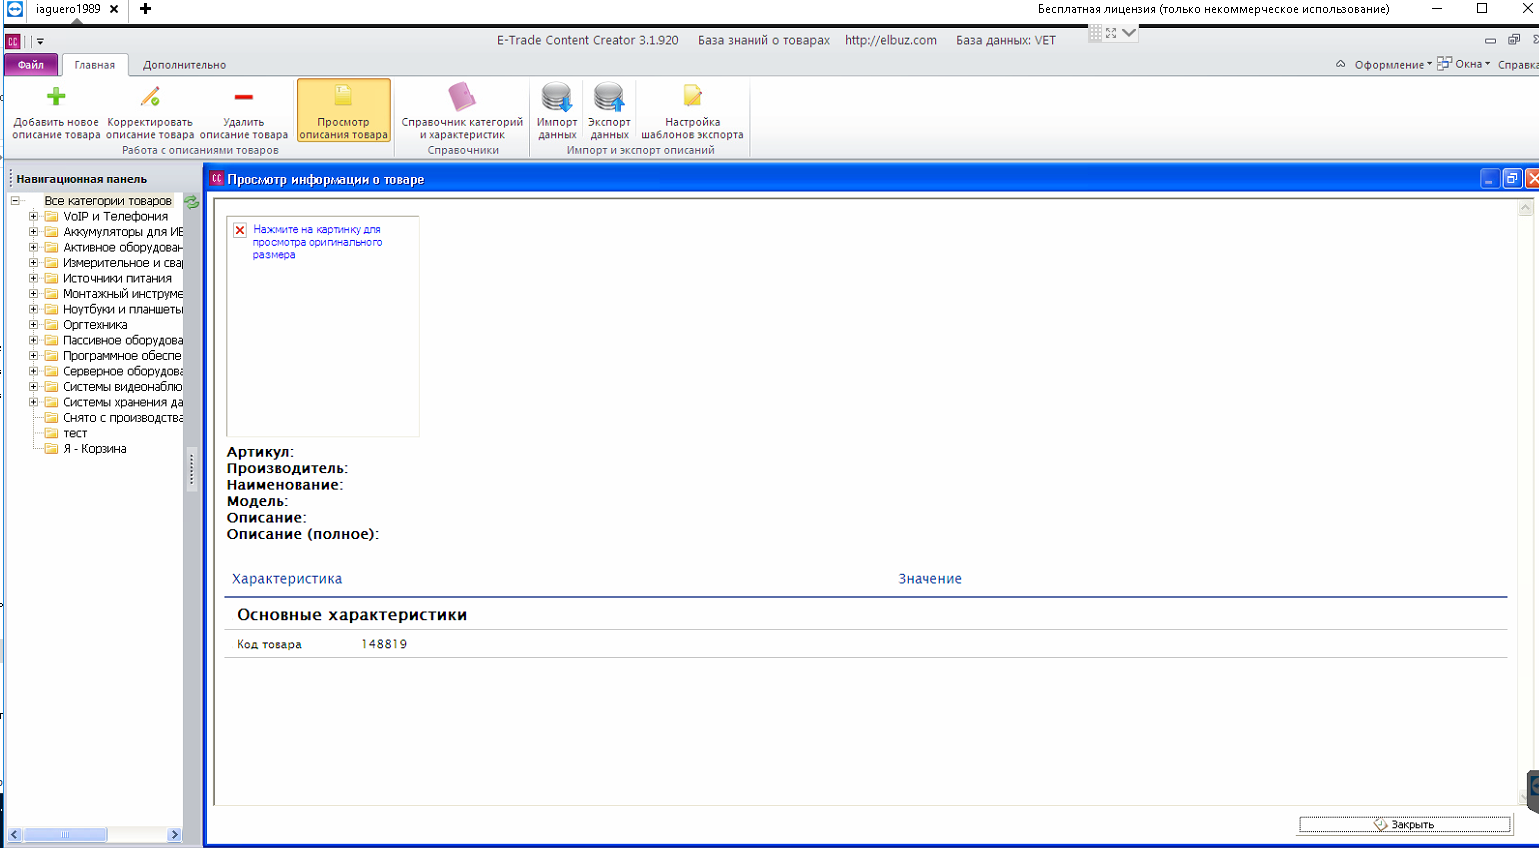Open Настройка шаблонов экспорта note icon

click(x=692, y=97)
